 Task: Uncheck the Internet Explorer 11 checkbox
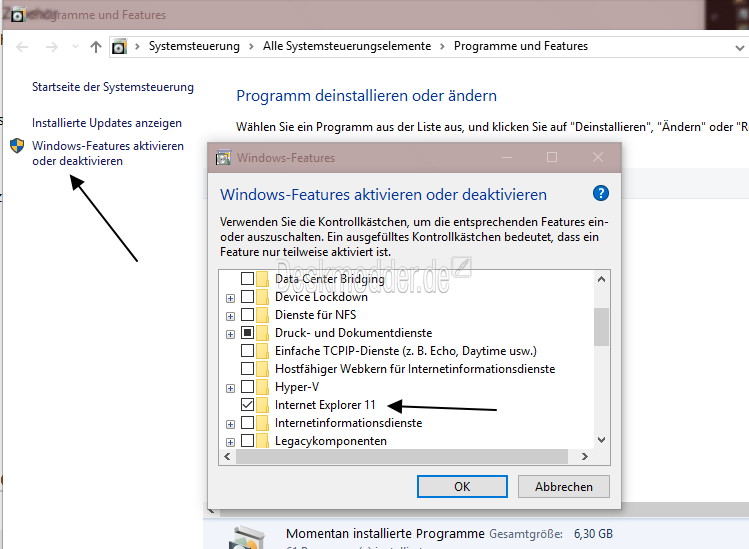click(247, 405)
